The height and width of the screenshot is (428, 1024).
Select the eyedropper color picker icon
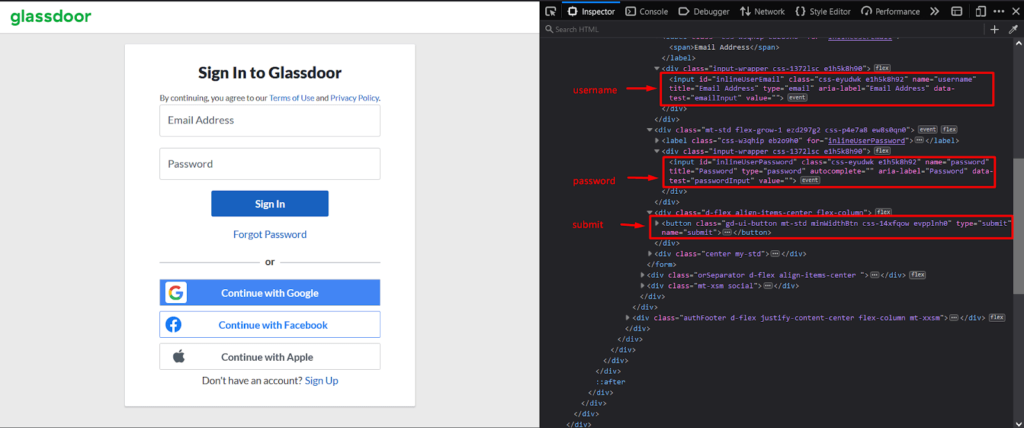point(1013,30)
